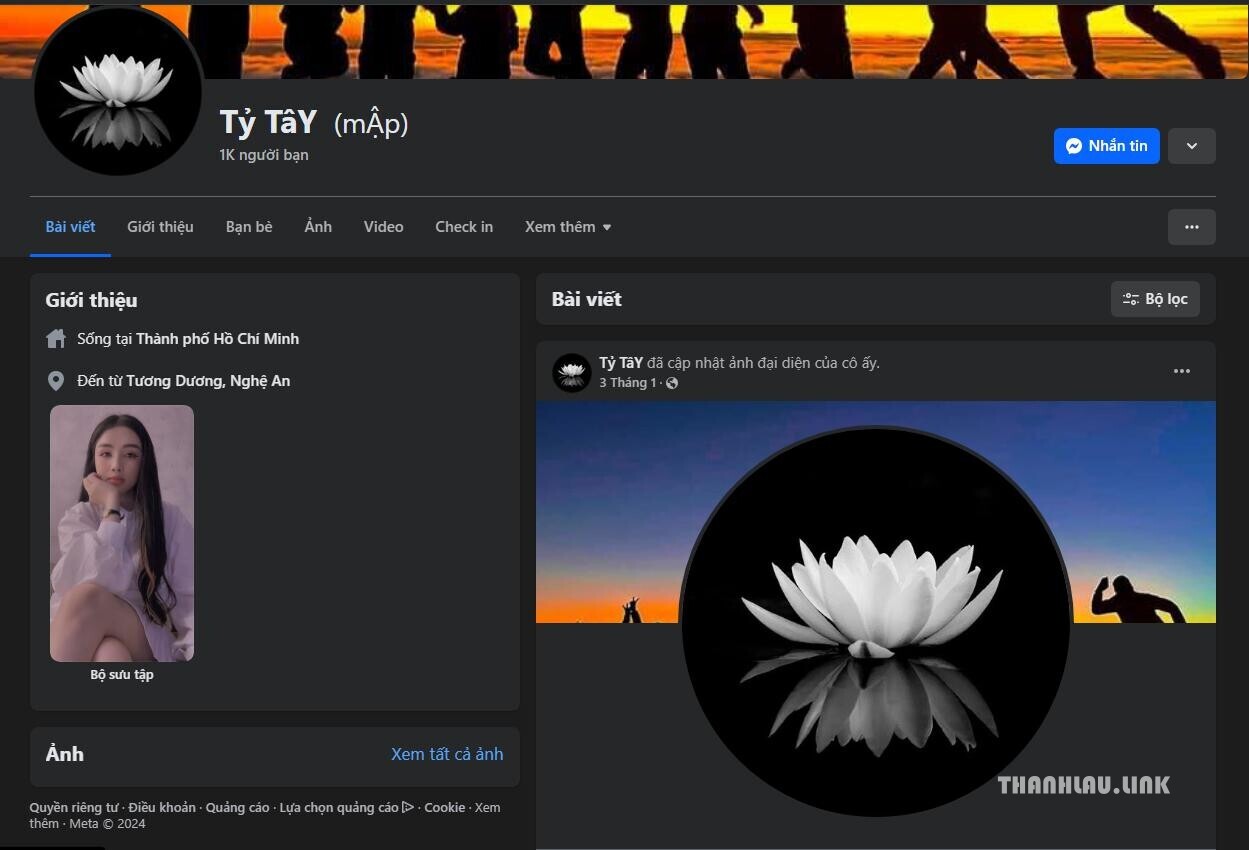The height and width of the screenshot is (850, 1249).
Task: Click the updated lotus profile photo in post
Action: click(876, 621)
